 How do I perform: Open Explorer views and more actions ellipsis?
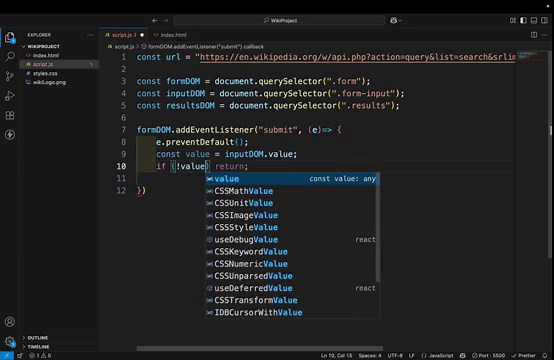[90, 35]
